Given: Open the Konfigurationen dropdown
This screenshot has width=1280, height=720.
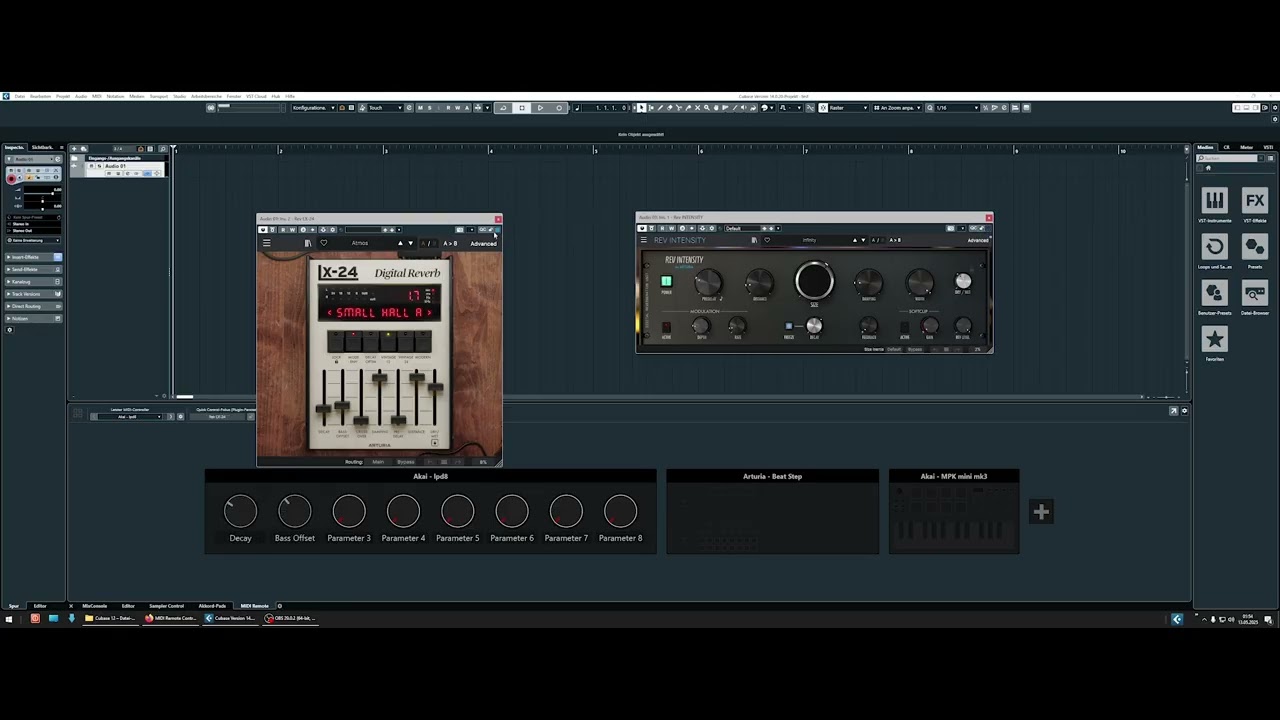Looking at the screenshot, I should (313, 107).
